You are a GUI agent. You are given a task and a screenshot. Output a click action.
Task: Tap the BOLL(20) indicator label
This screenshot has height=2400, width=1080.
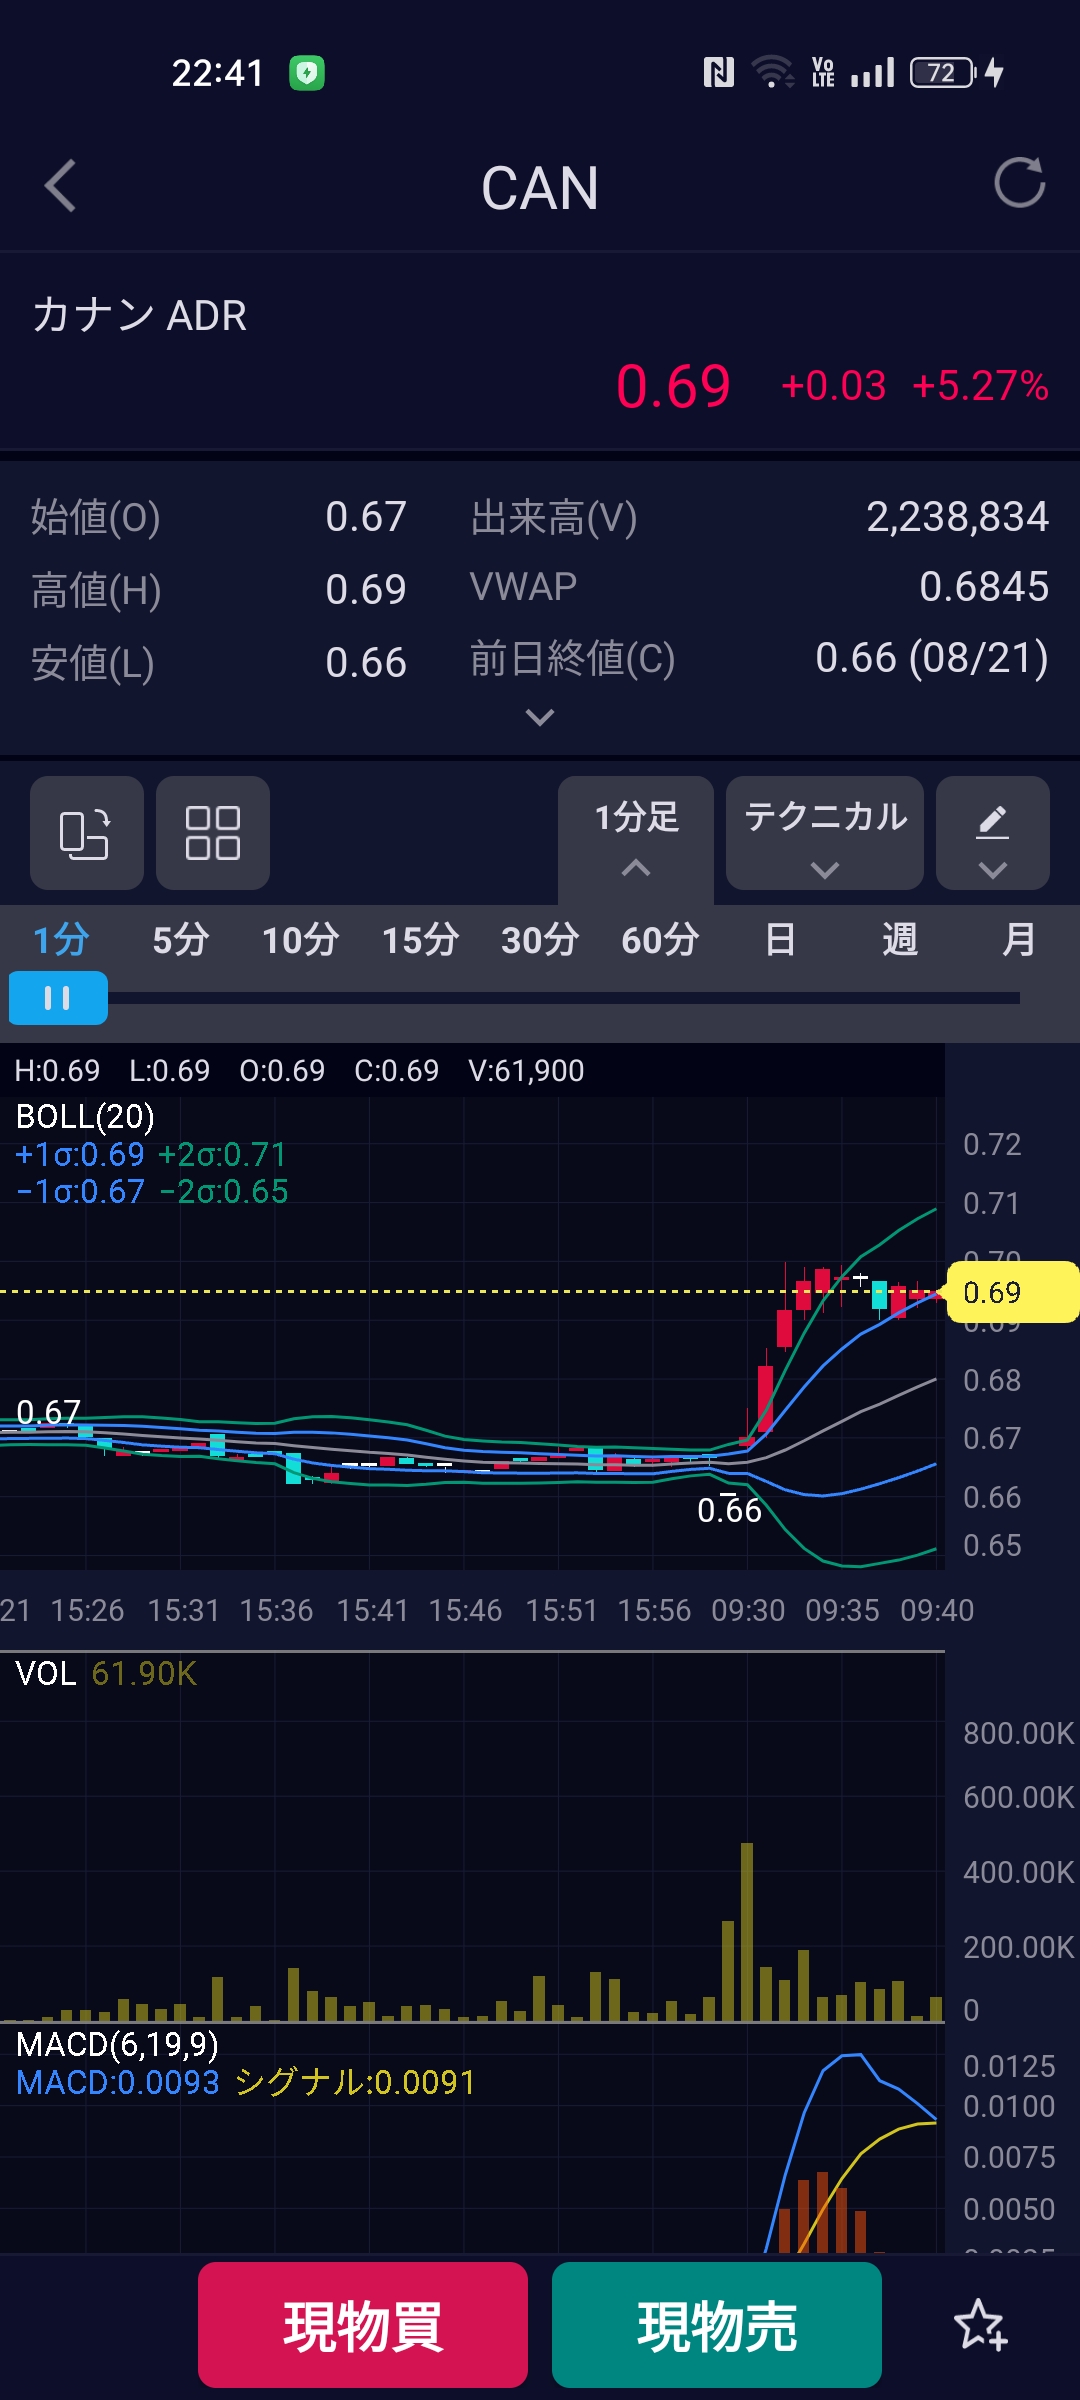pos(85,1116)
